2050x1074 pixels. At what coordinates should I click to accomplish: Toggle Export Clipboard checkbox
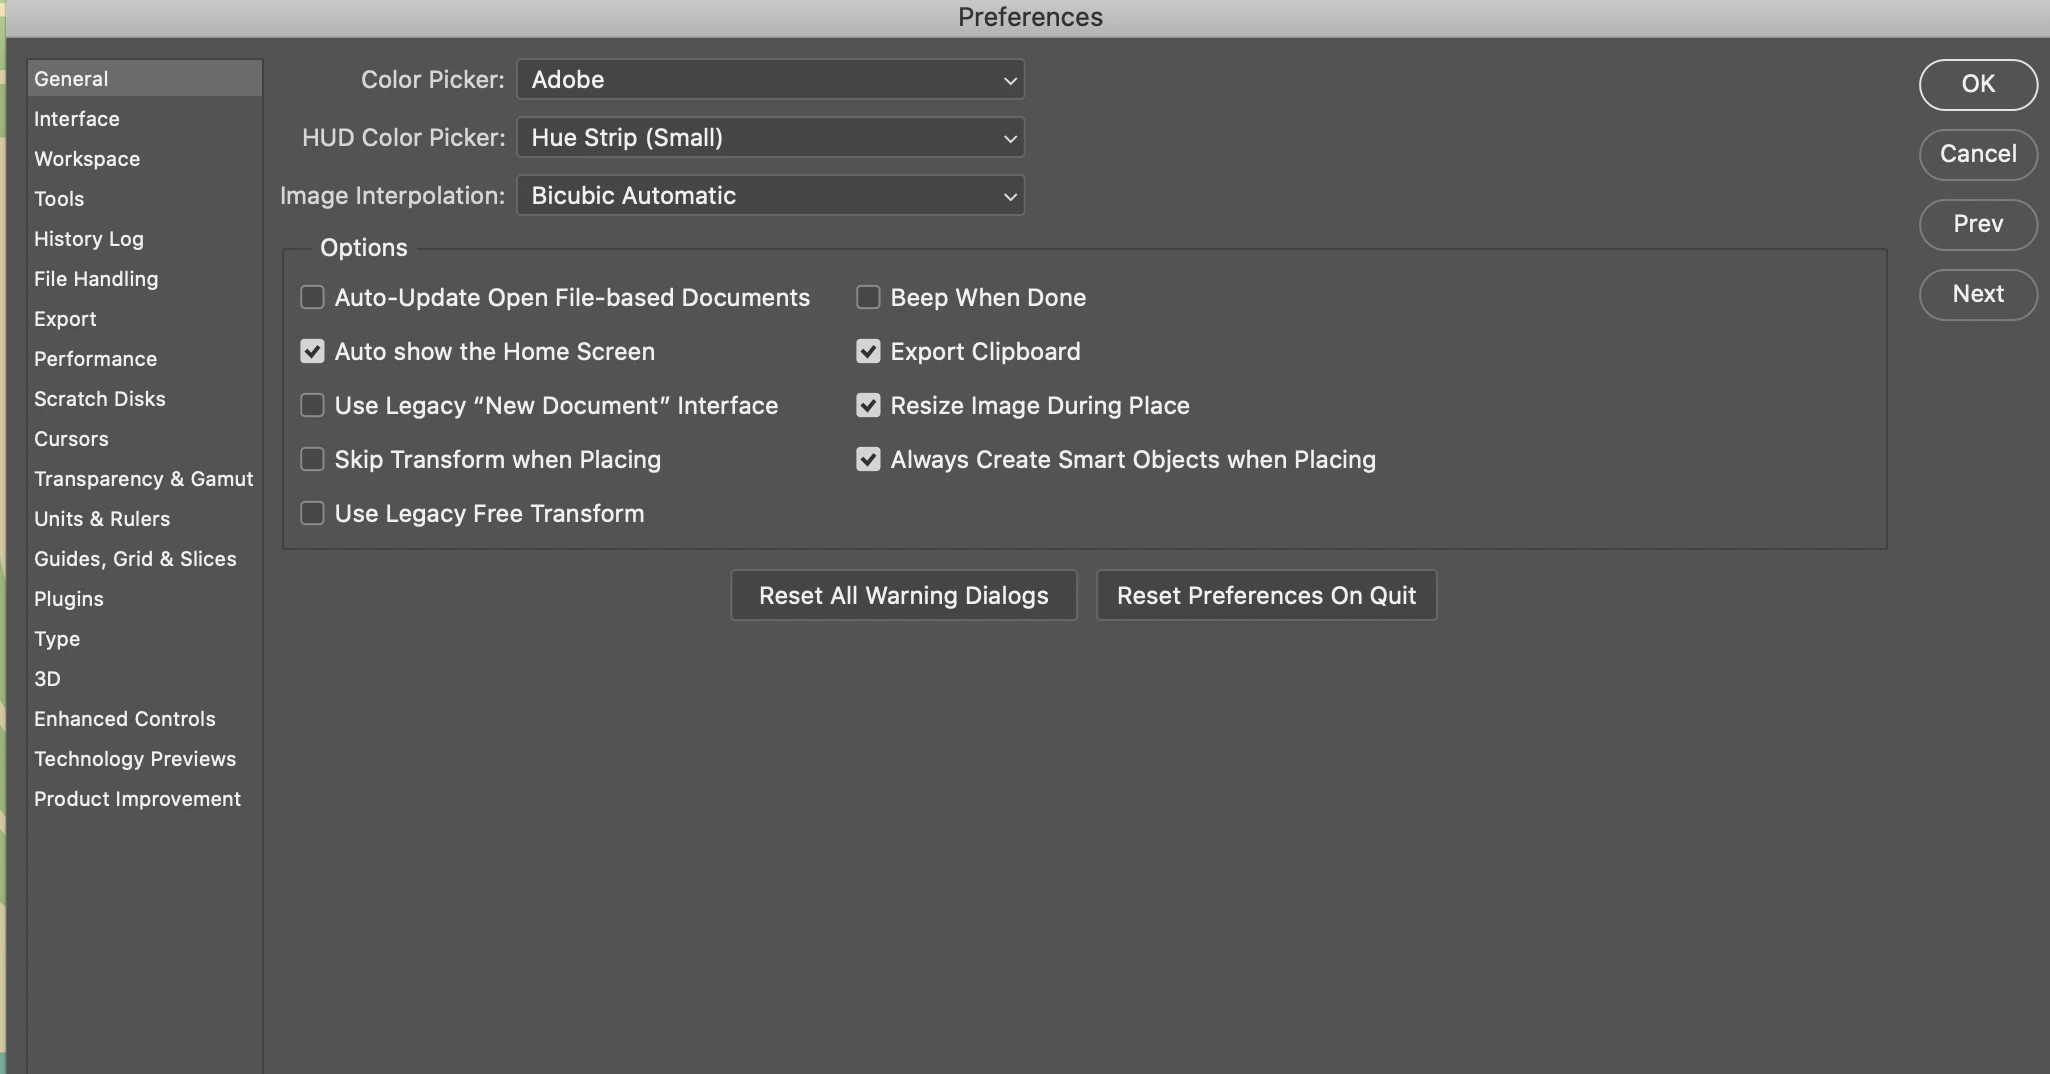[x=868, y=351]
